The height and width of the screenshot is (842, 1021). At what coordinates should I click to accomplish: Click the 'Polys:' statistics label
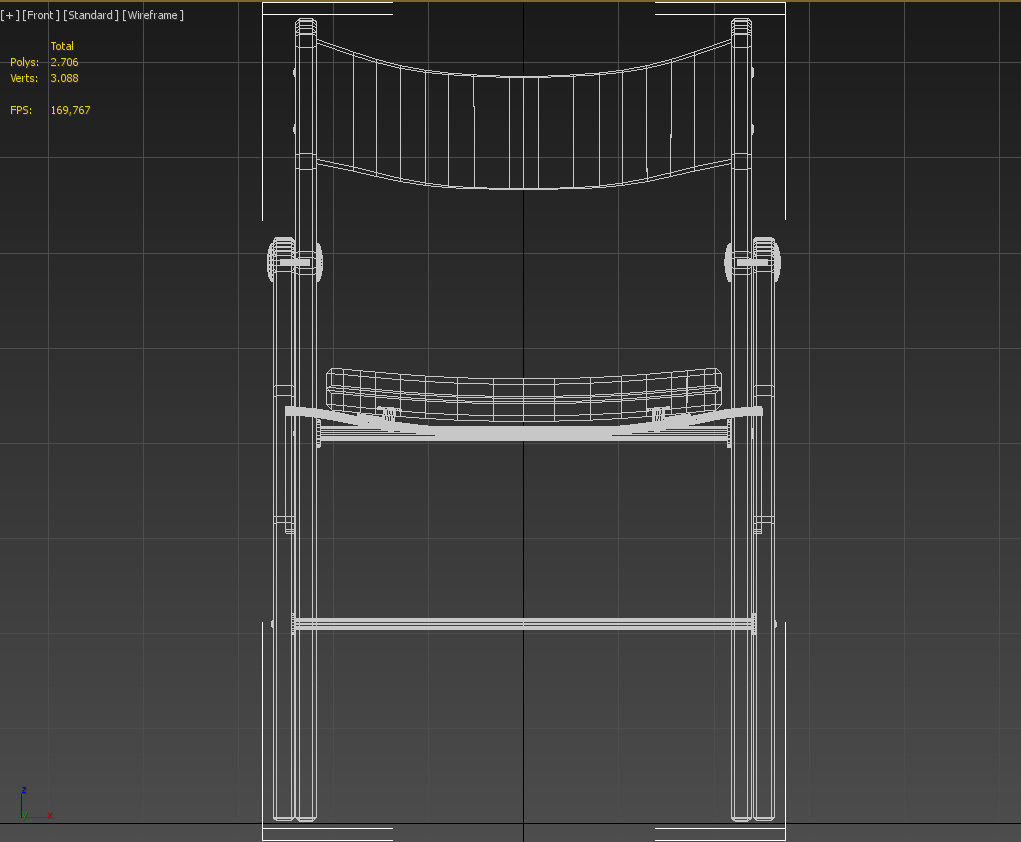tap(24, 62)
